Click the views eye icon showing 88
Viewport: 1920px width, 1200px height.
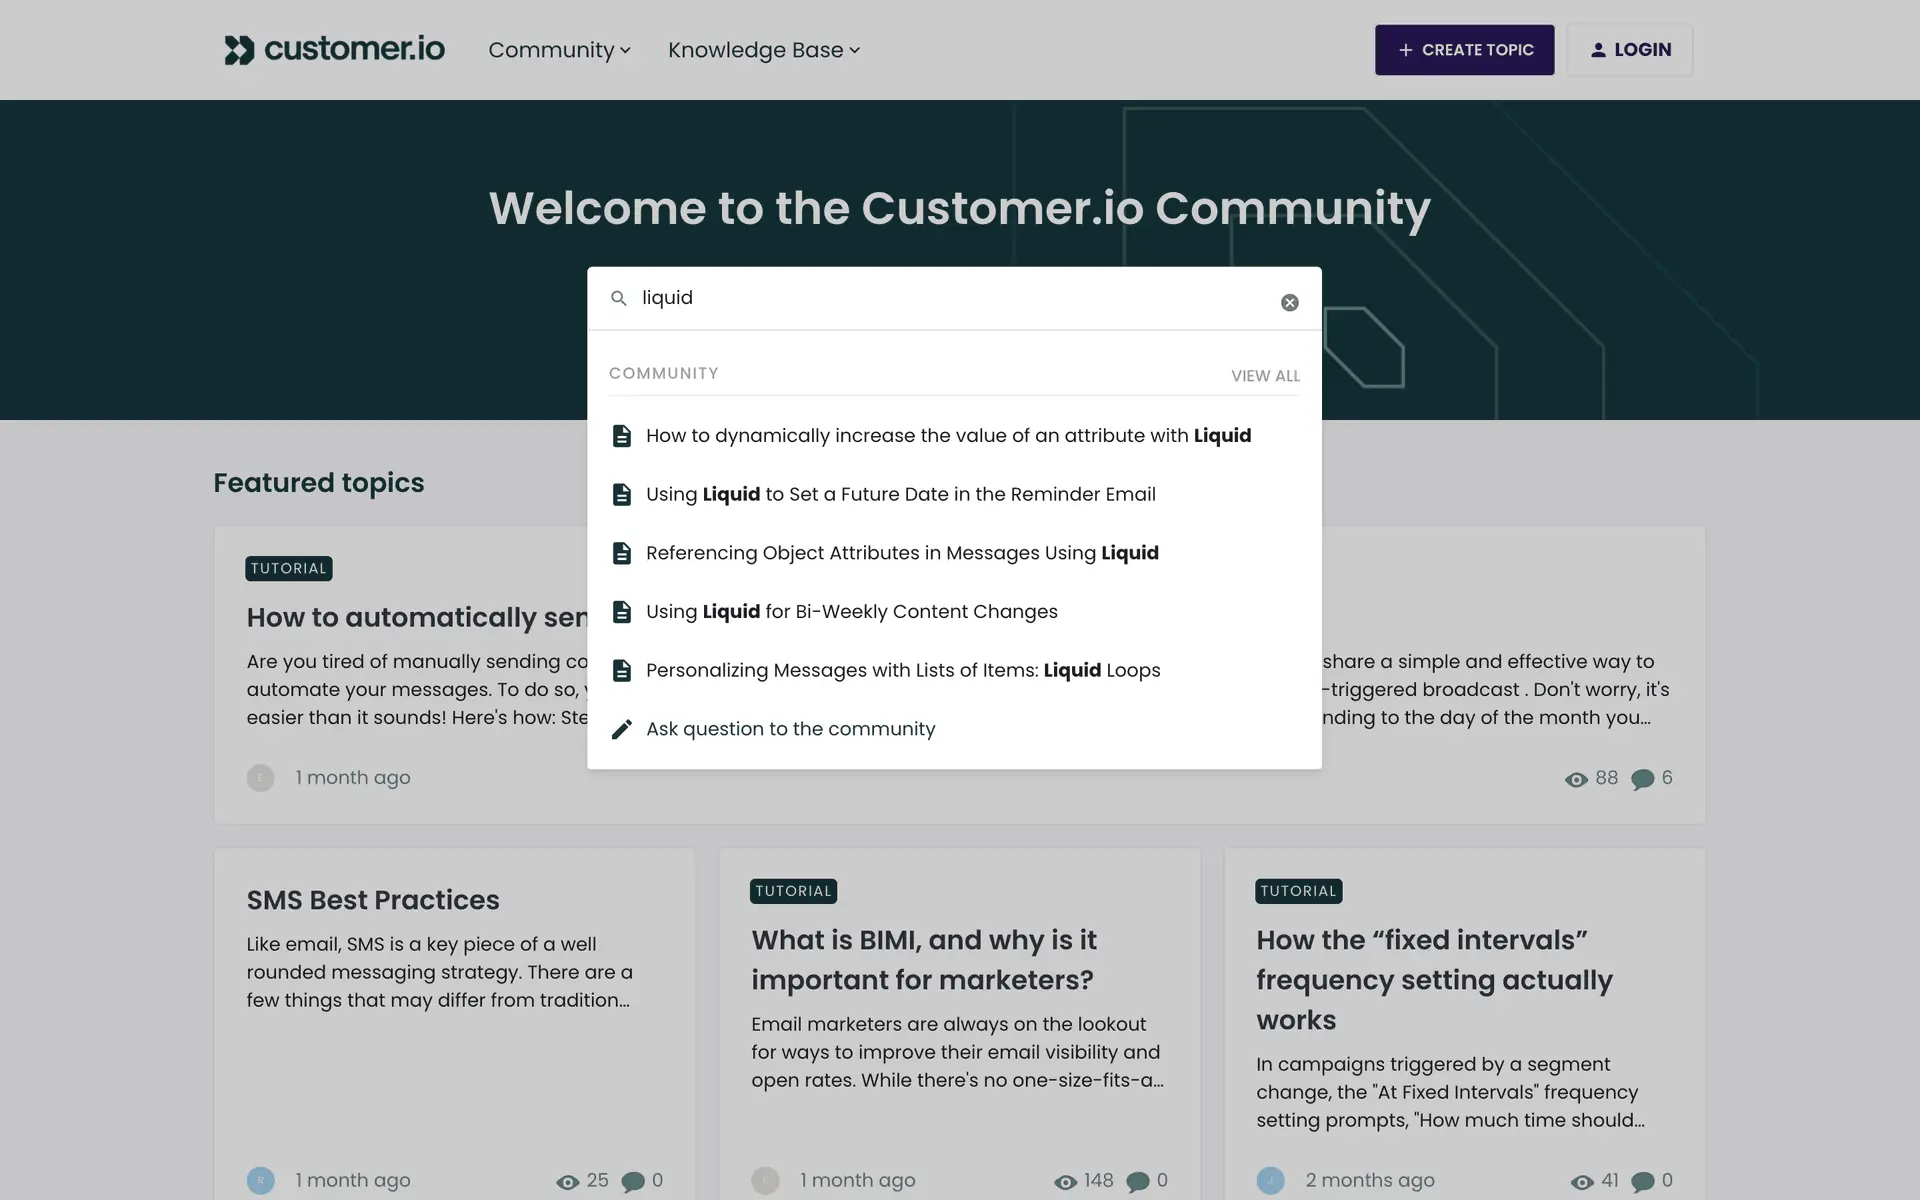coord(1576,779)
